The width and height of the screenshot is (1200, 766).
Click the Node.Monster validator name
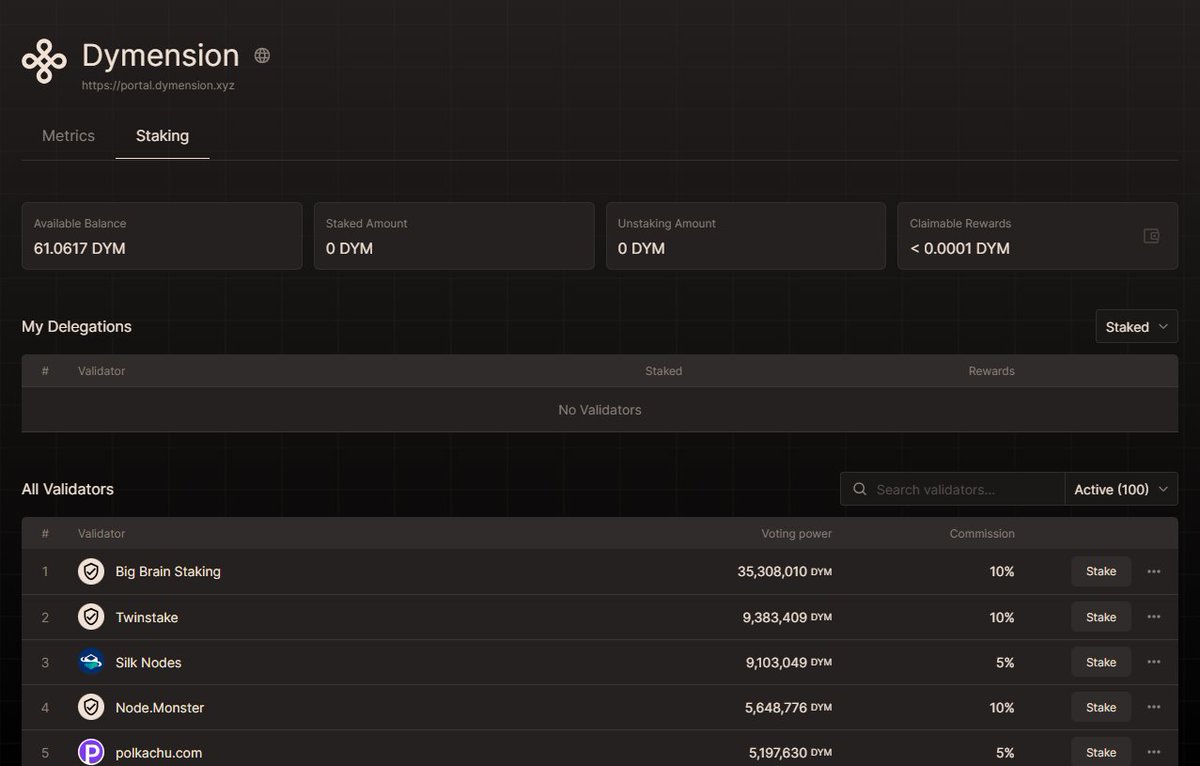(160, 707)
